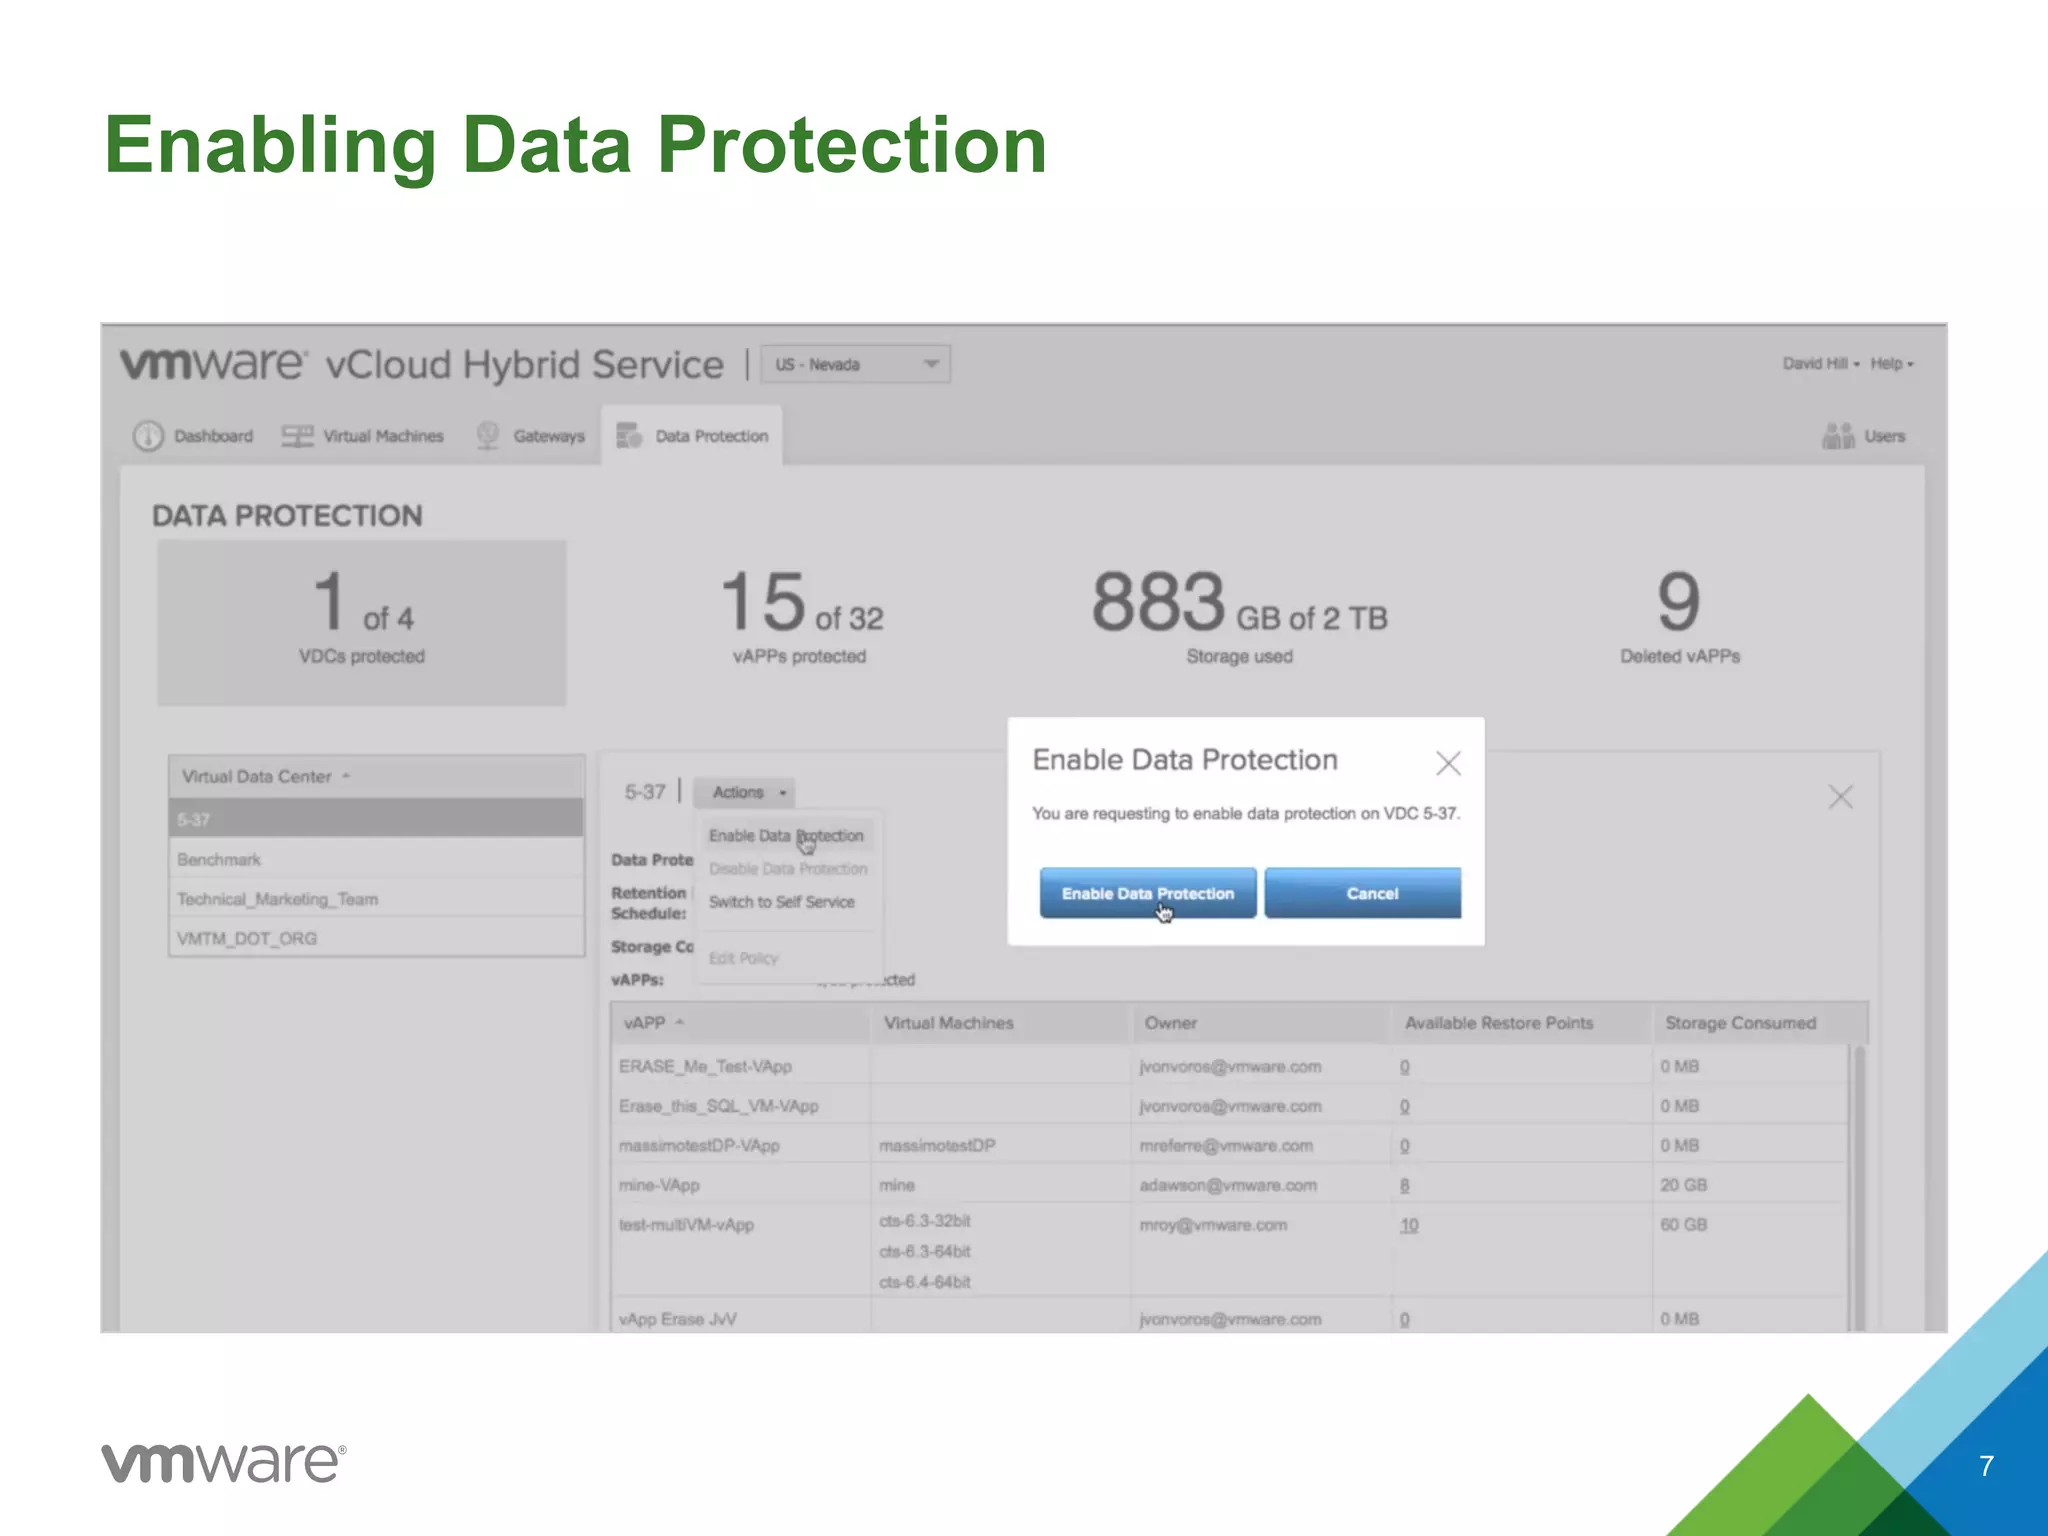The height and width of the screenshot is (1536, 2048).
Task: Select Technical_Marketing_Team data center
Action: tap(376, 899)
